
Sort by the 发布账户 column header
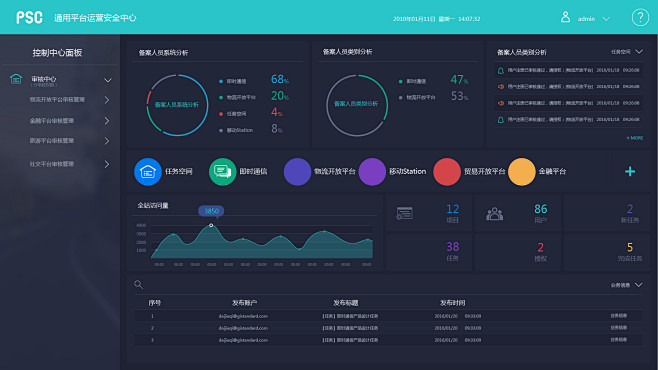pos(244,303)
